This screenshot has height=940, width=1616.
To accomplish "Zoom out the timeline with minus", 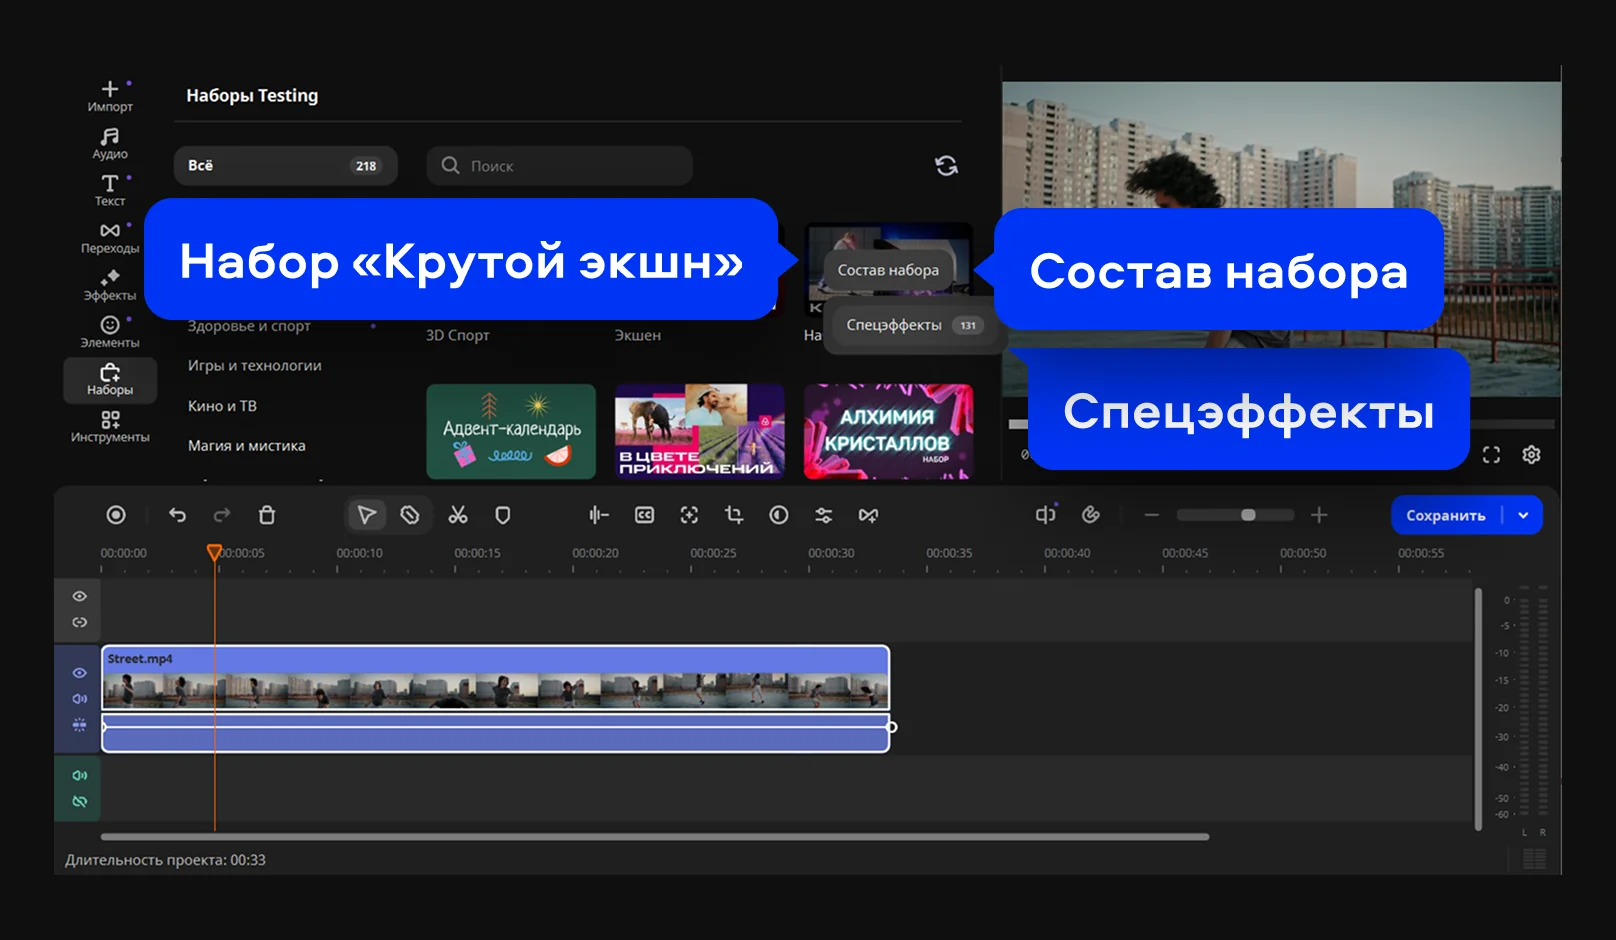I will pyautogui.click(x=1152, y=515).
